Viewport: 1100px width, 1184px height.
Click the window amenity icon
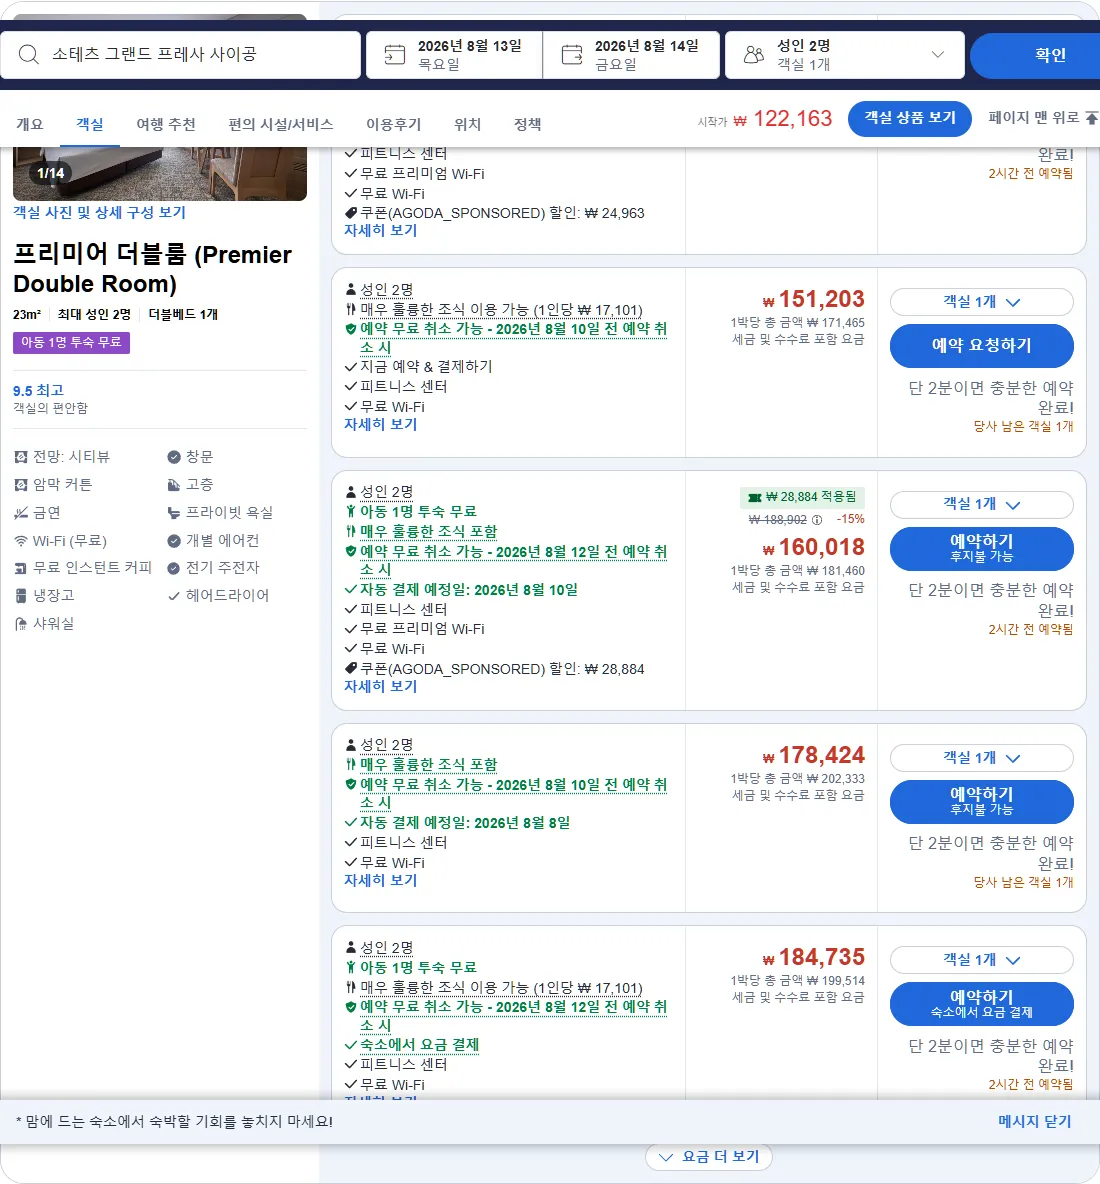click(x=174, y=457)
